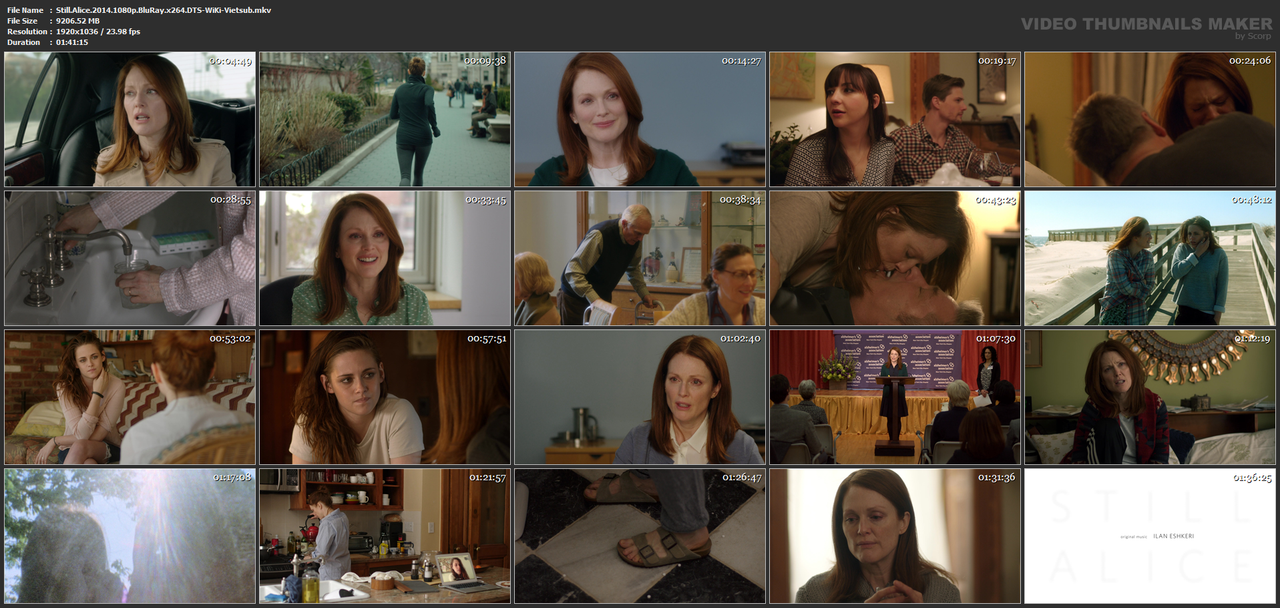
Task: Open the 00:09:38 jogging street thumbnail
Action: (x=385, y=119)
